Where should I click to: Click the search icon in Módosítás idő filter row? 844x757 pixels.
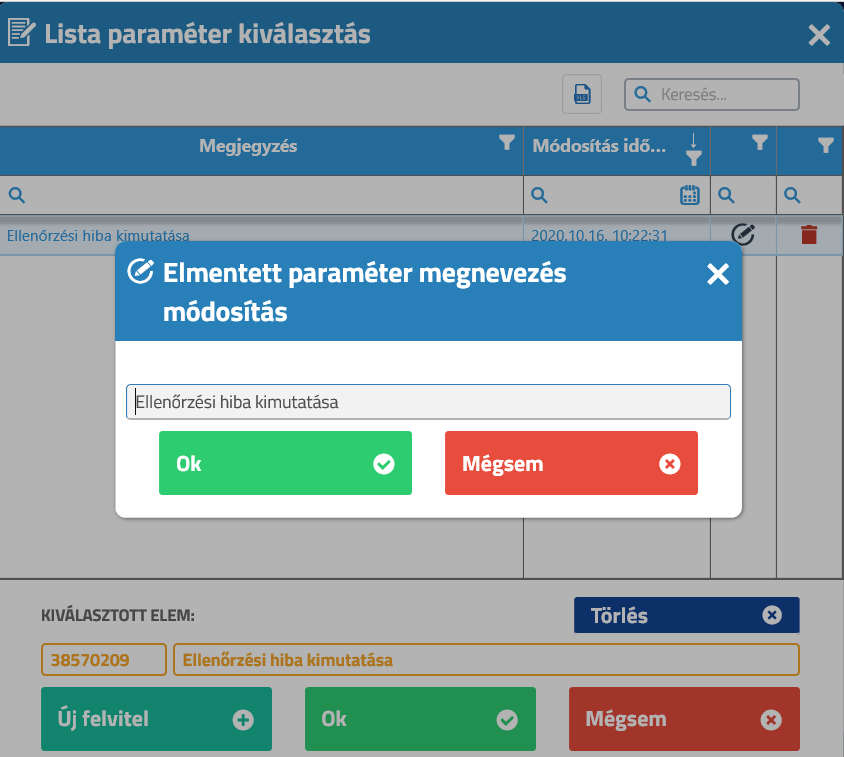tap(539, 195)
